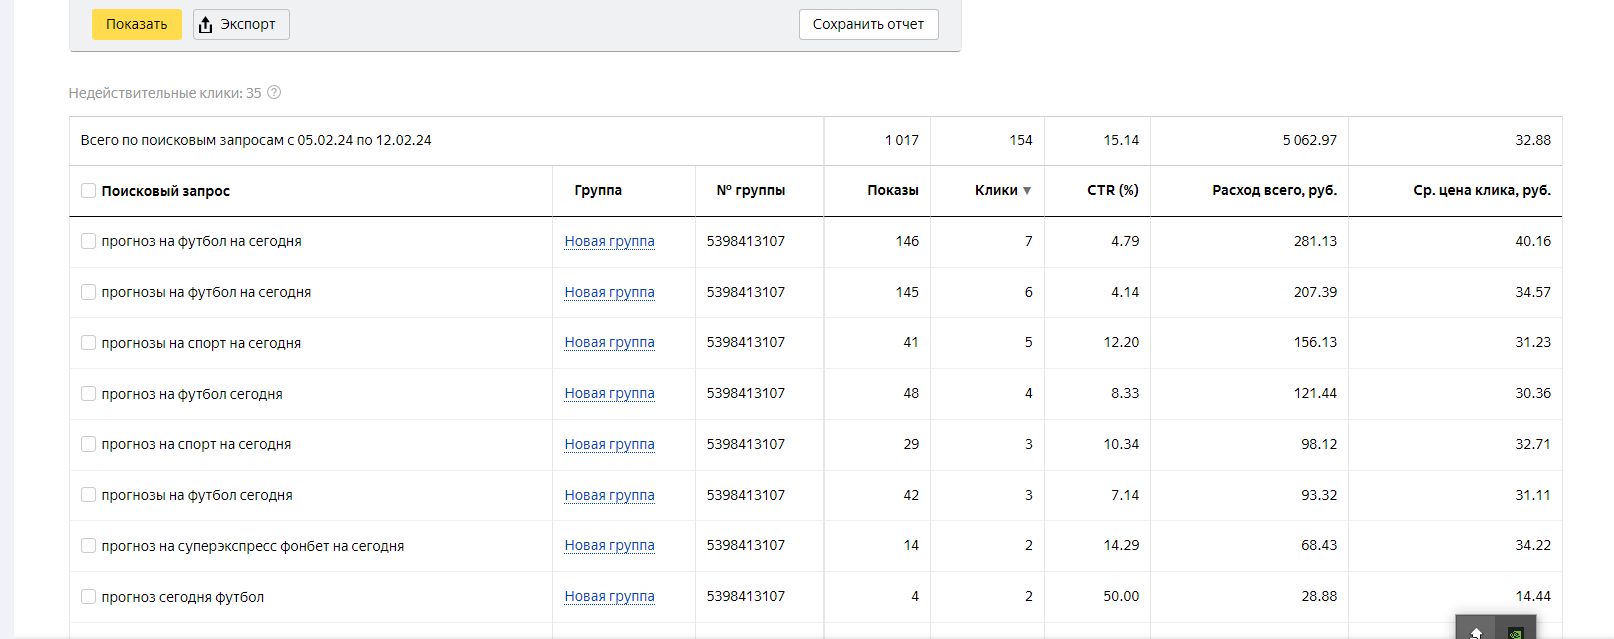The height and width of the screenshot is (639, 1614).
Task: Sort by the CTR (%) column header
Action: tap(1112, 190)
